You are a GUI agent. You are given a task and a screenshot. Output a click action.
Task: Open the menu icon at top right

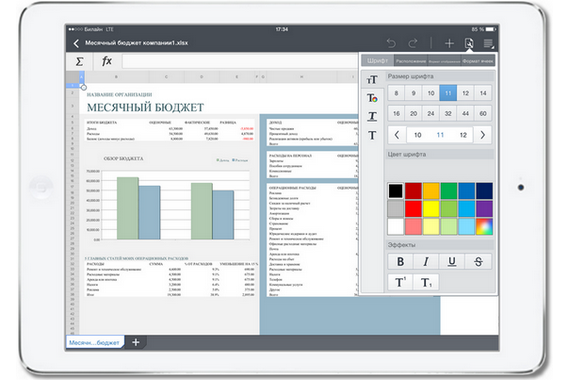tap(489, 43)
